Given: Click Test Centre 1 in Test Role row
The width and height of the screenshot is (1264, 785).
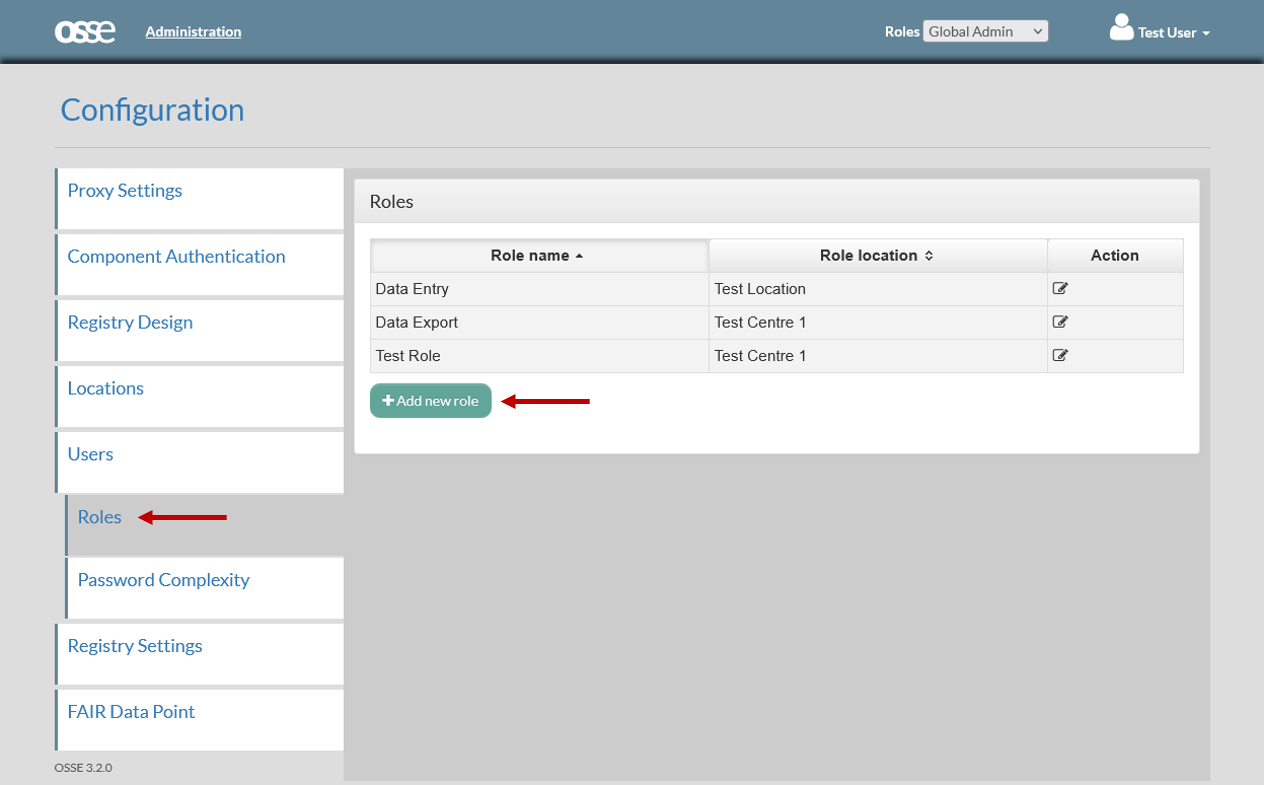Looking at the screenshot, I should coord(878,355).
